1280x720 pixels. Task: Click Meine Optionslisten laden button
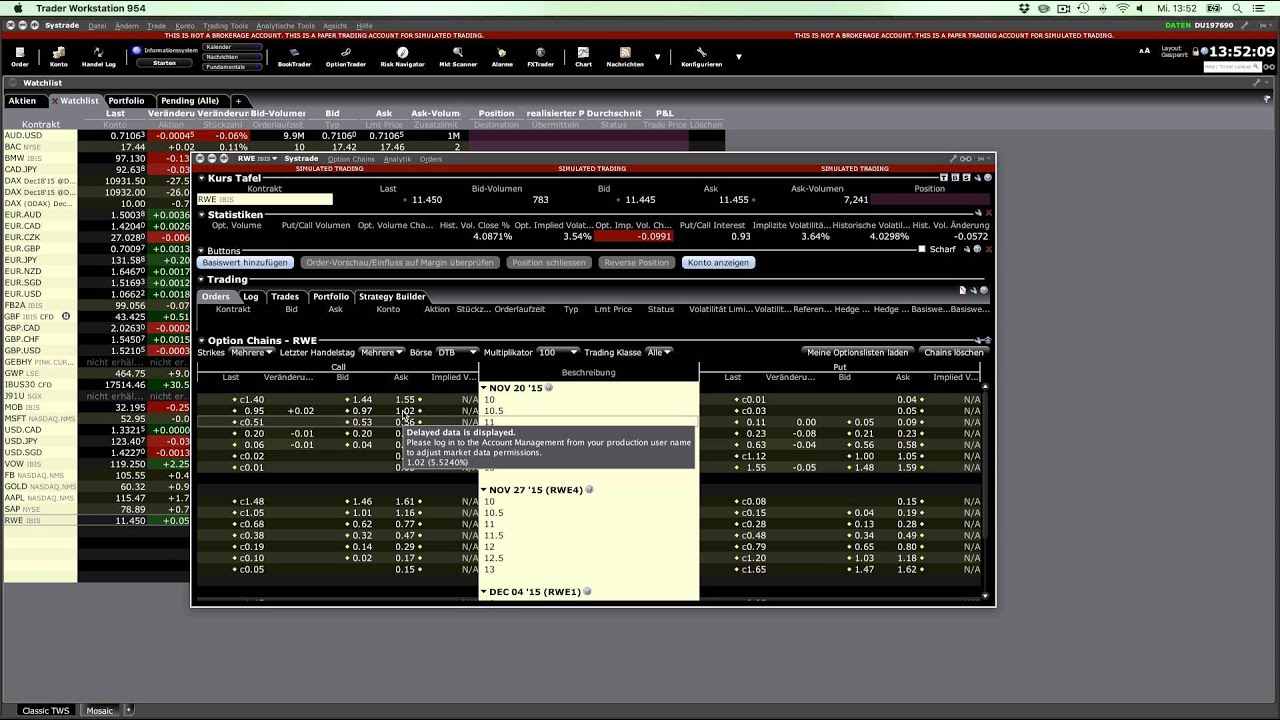coord(858,352)
